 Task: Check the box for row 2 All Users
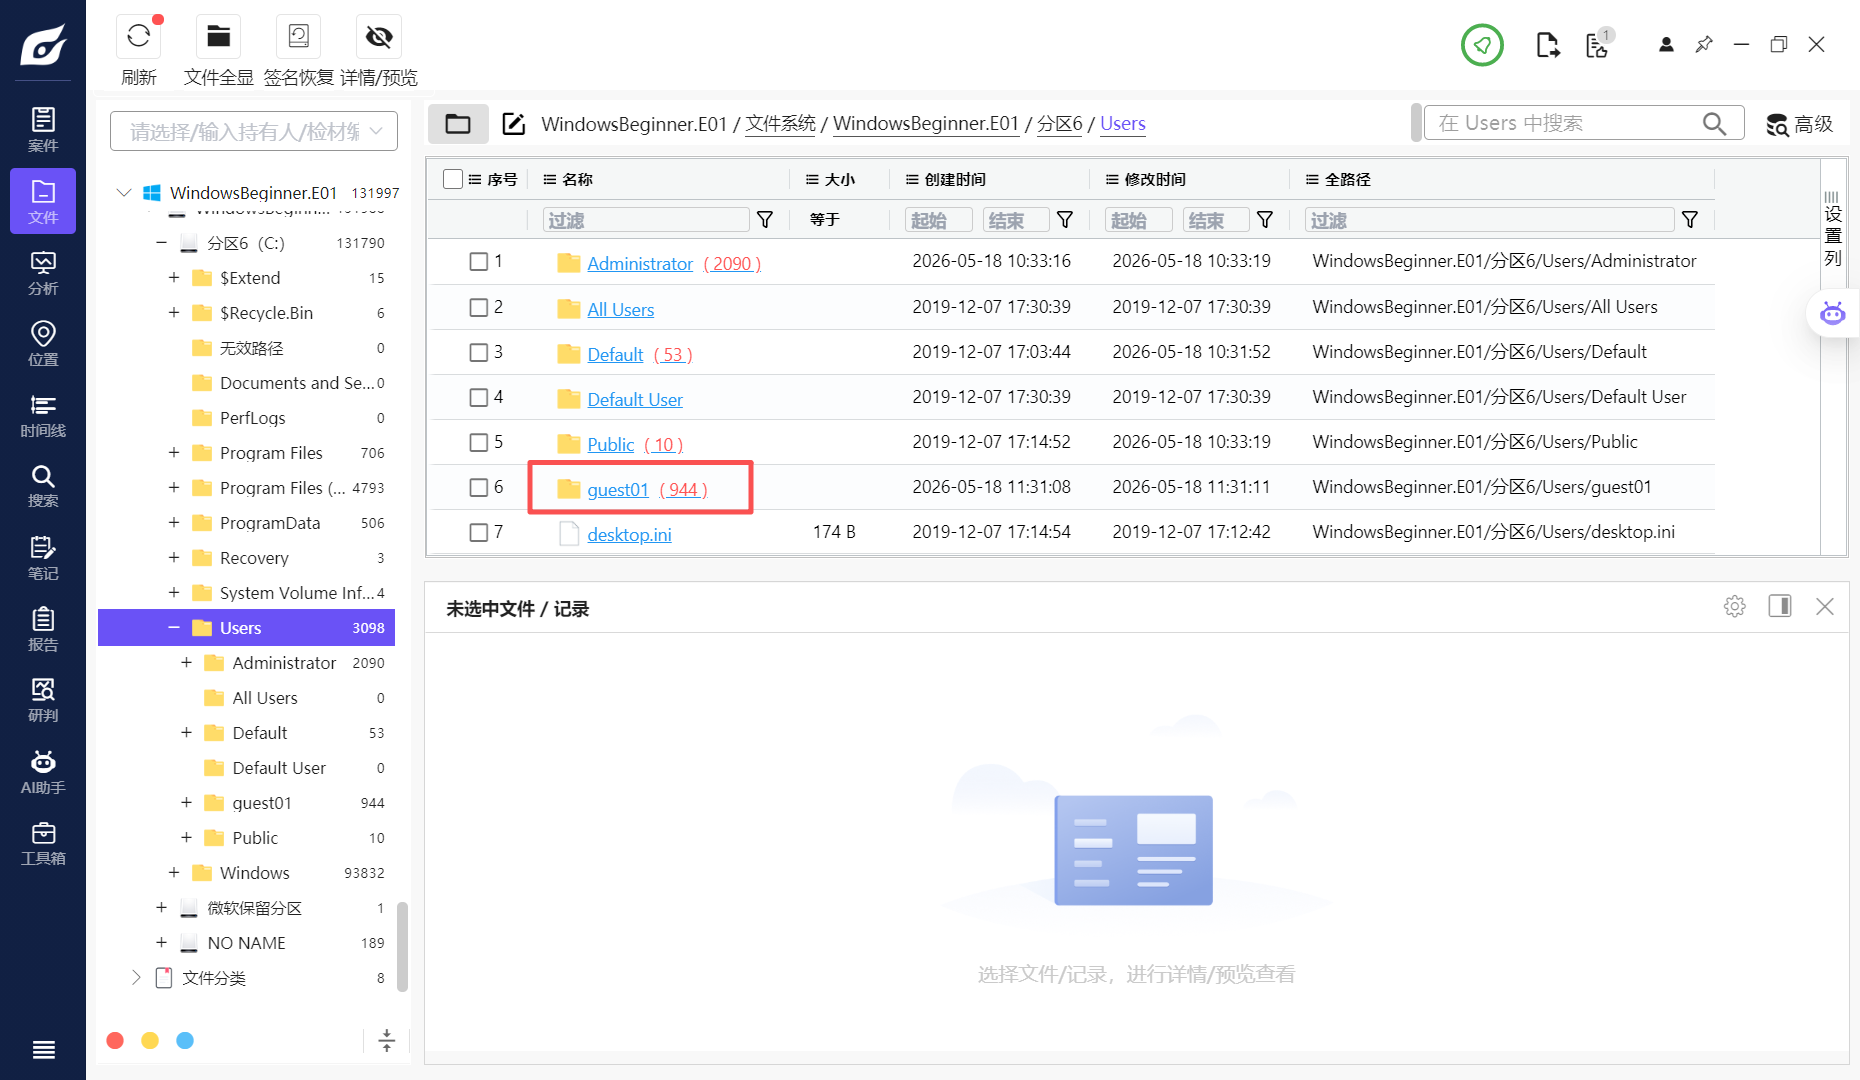point(479,307)
